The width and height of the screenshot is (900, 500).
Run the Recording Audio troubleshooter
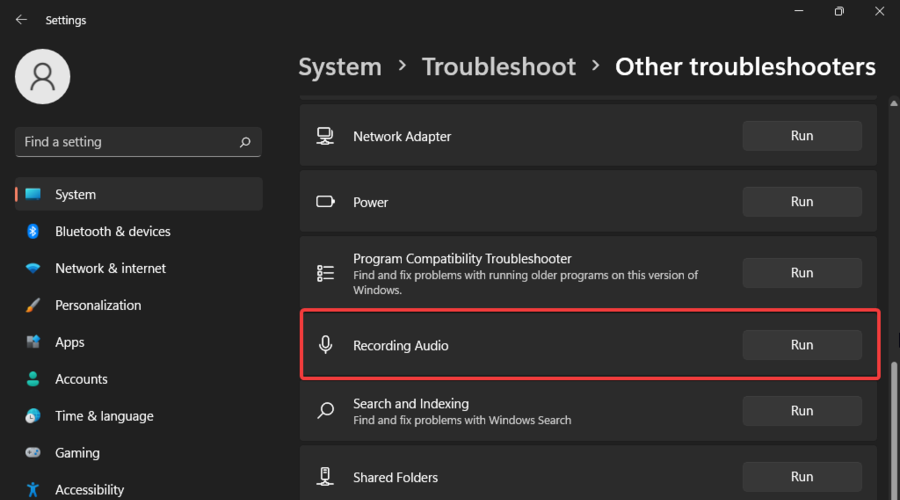click(801, 345)
